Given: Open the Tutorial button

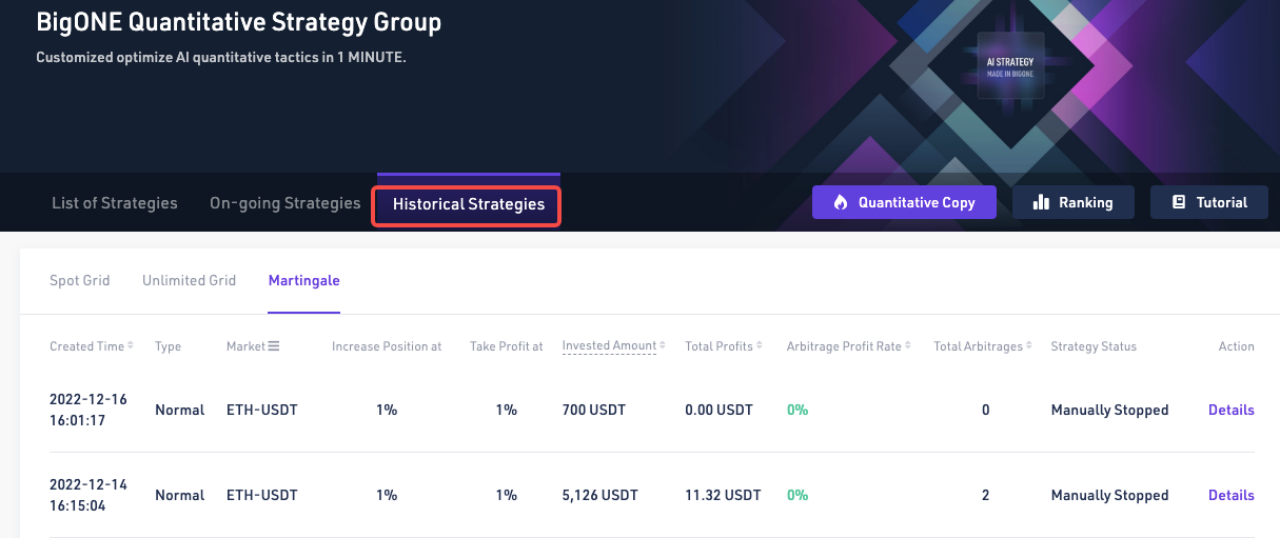Looking at the screenshot, I should [x=1209, y=202].
